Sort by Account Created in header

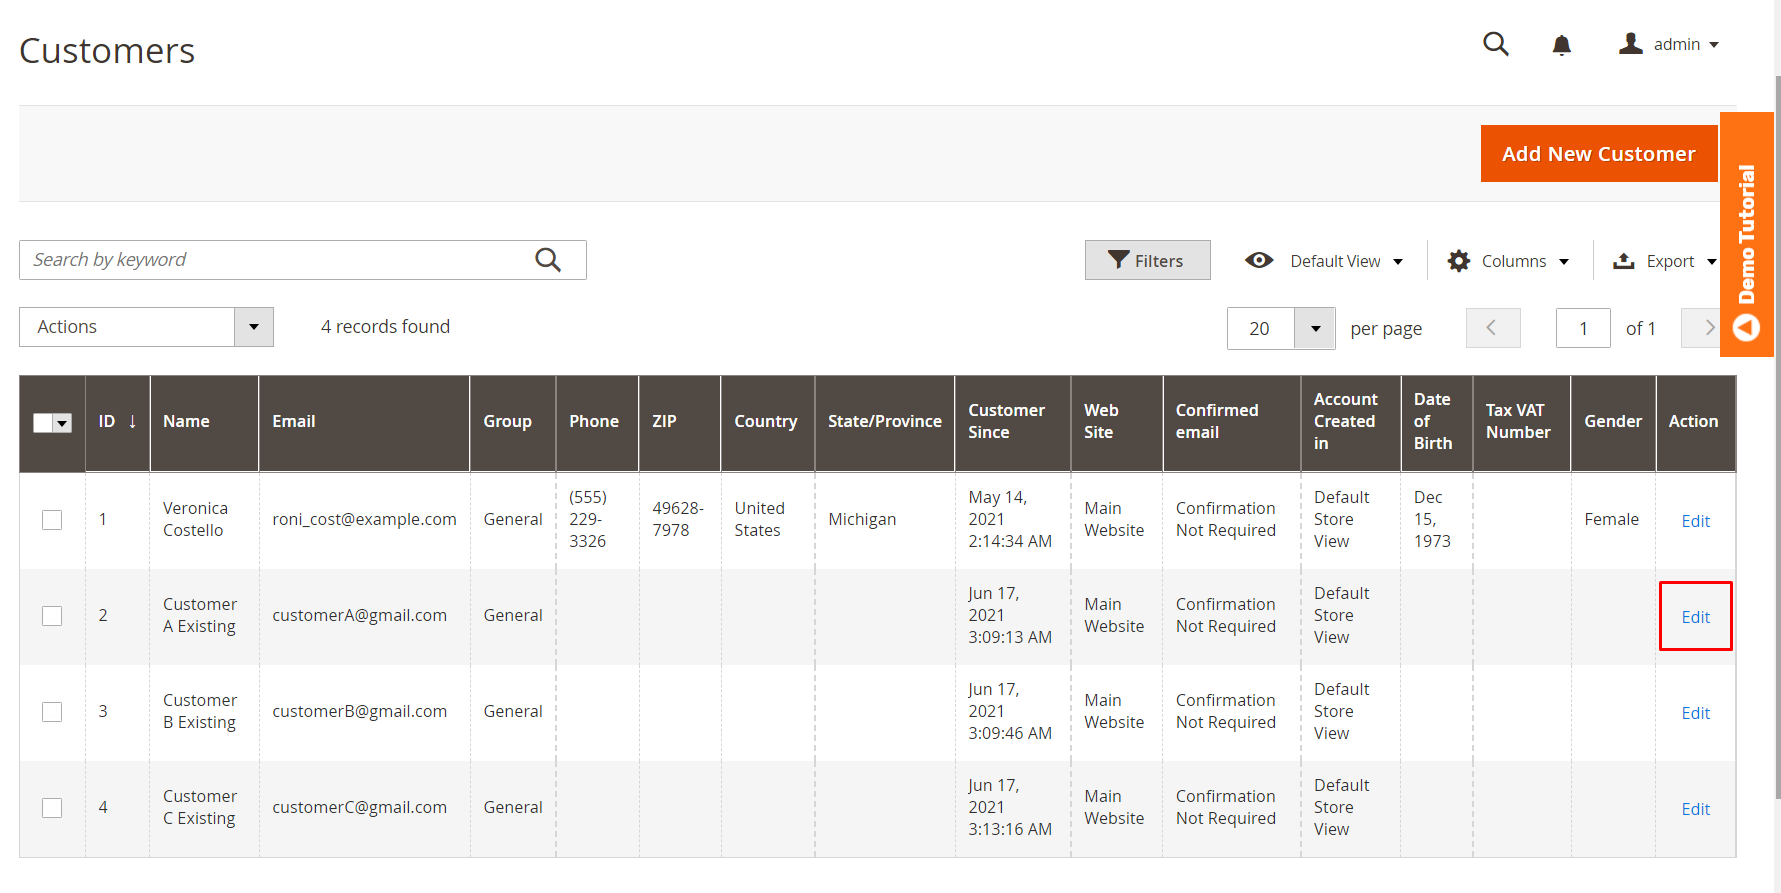pos(1350,423)
